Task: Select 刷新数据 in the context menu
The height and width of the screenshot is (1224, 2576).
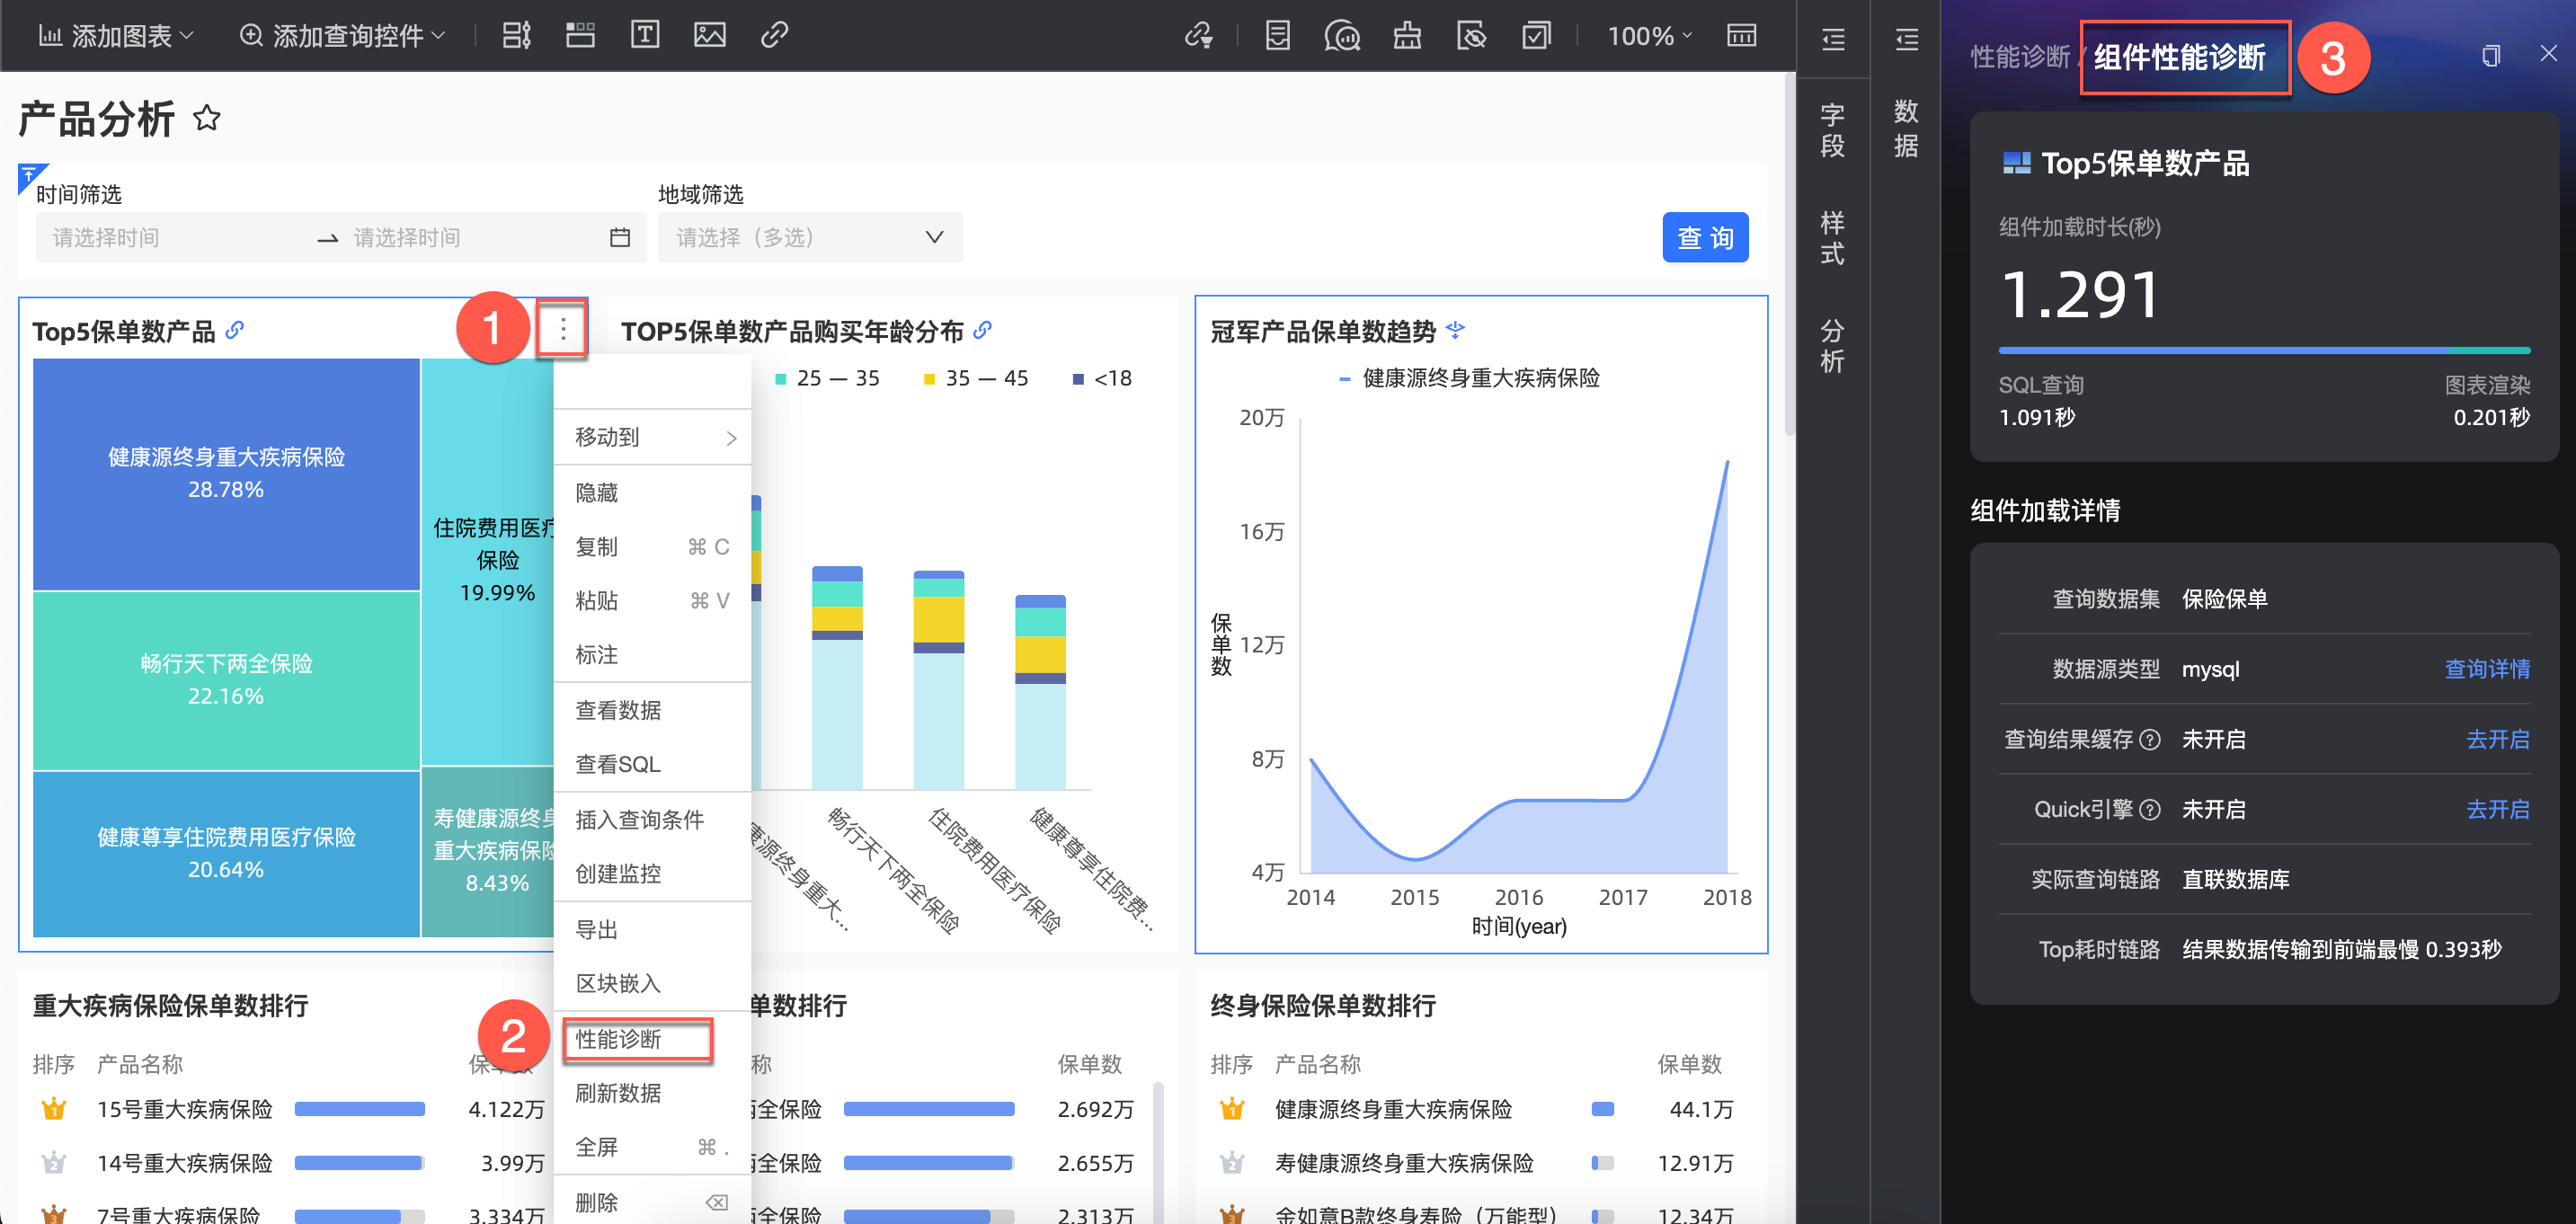Action: pos(653,1094)
